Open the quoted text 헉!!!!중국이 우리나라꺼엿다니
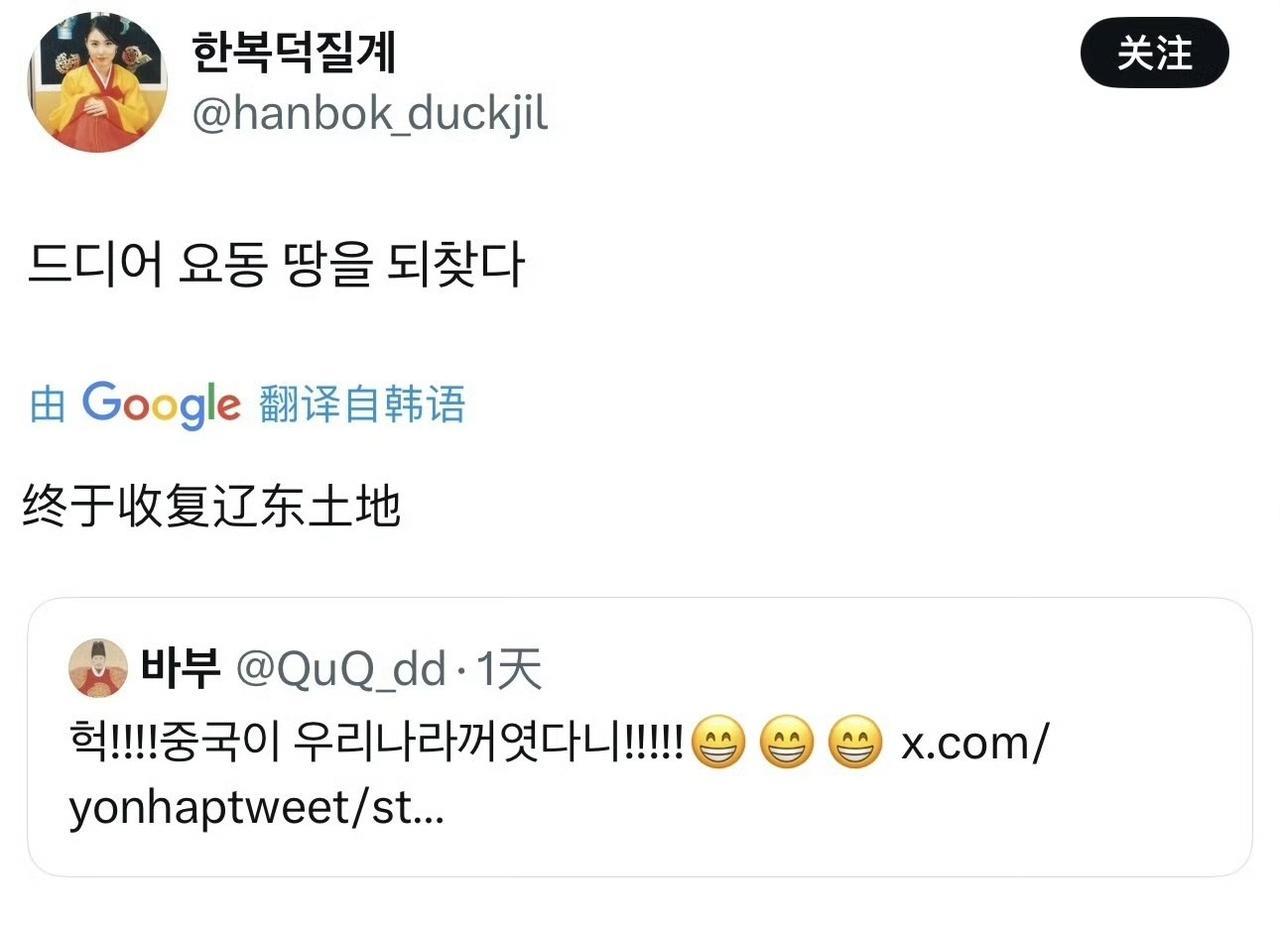Screen dimensions: 1280x933 pyautogui.click(x=376, y=744)
